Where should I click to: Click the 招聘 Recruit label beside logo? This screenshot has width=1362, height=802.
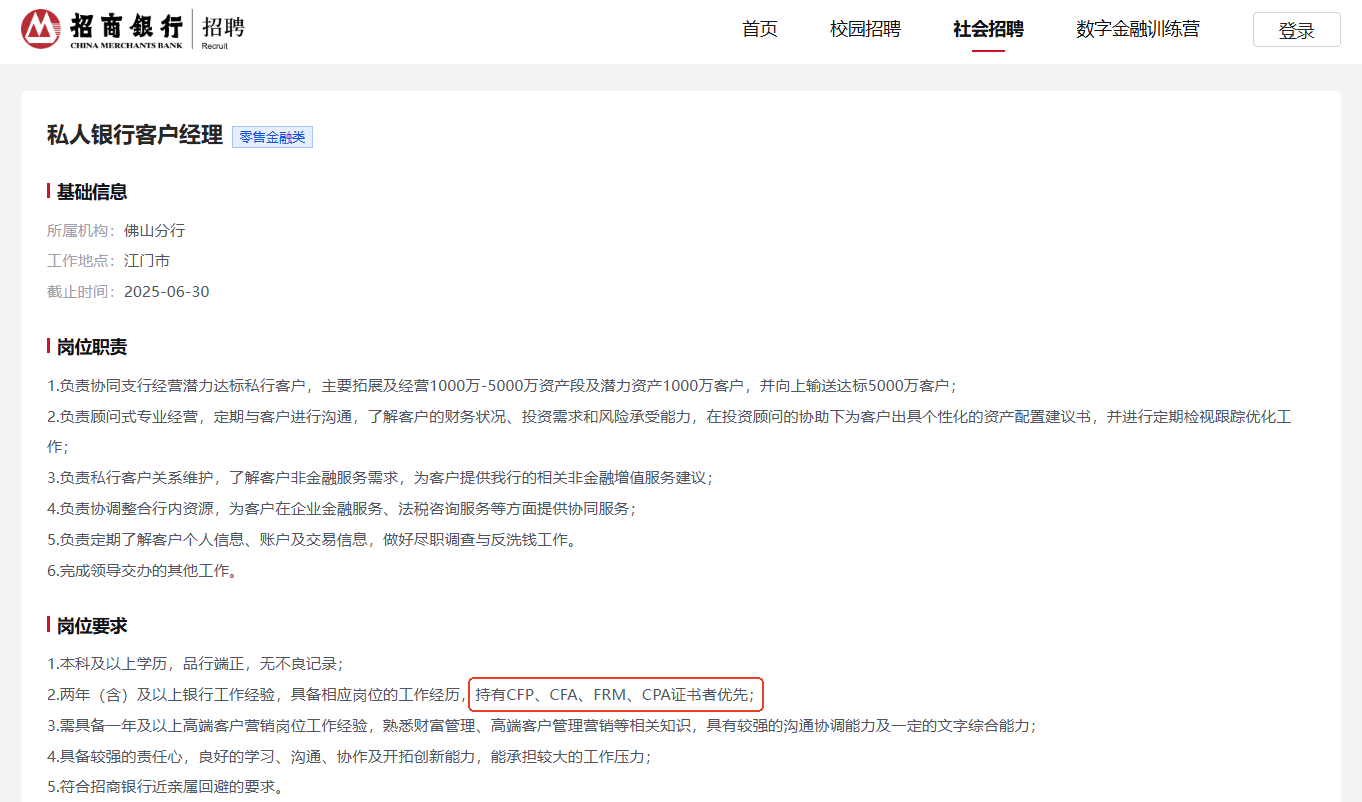(222, 30)
